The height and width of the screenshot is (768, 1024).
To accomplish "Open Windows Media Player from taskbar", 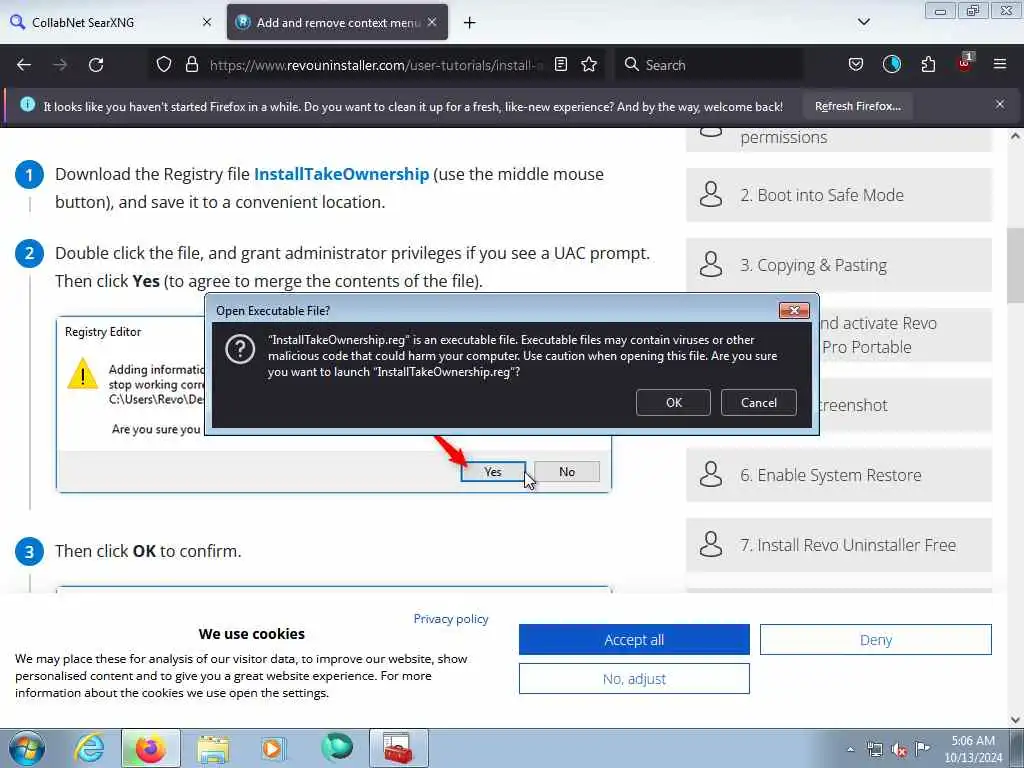I will pyautogui.click(x=273, y=748).
